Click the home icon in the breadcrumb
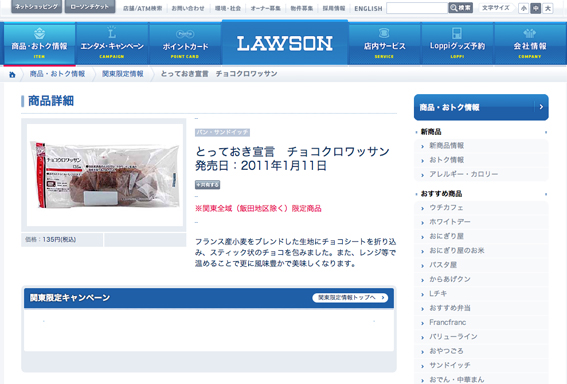Viewport: 567px width, 384px height. tap(12, 75)
